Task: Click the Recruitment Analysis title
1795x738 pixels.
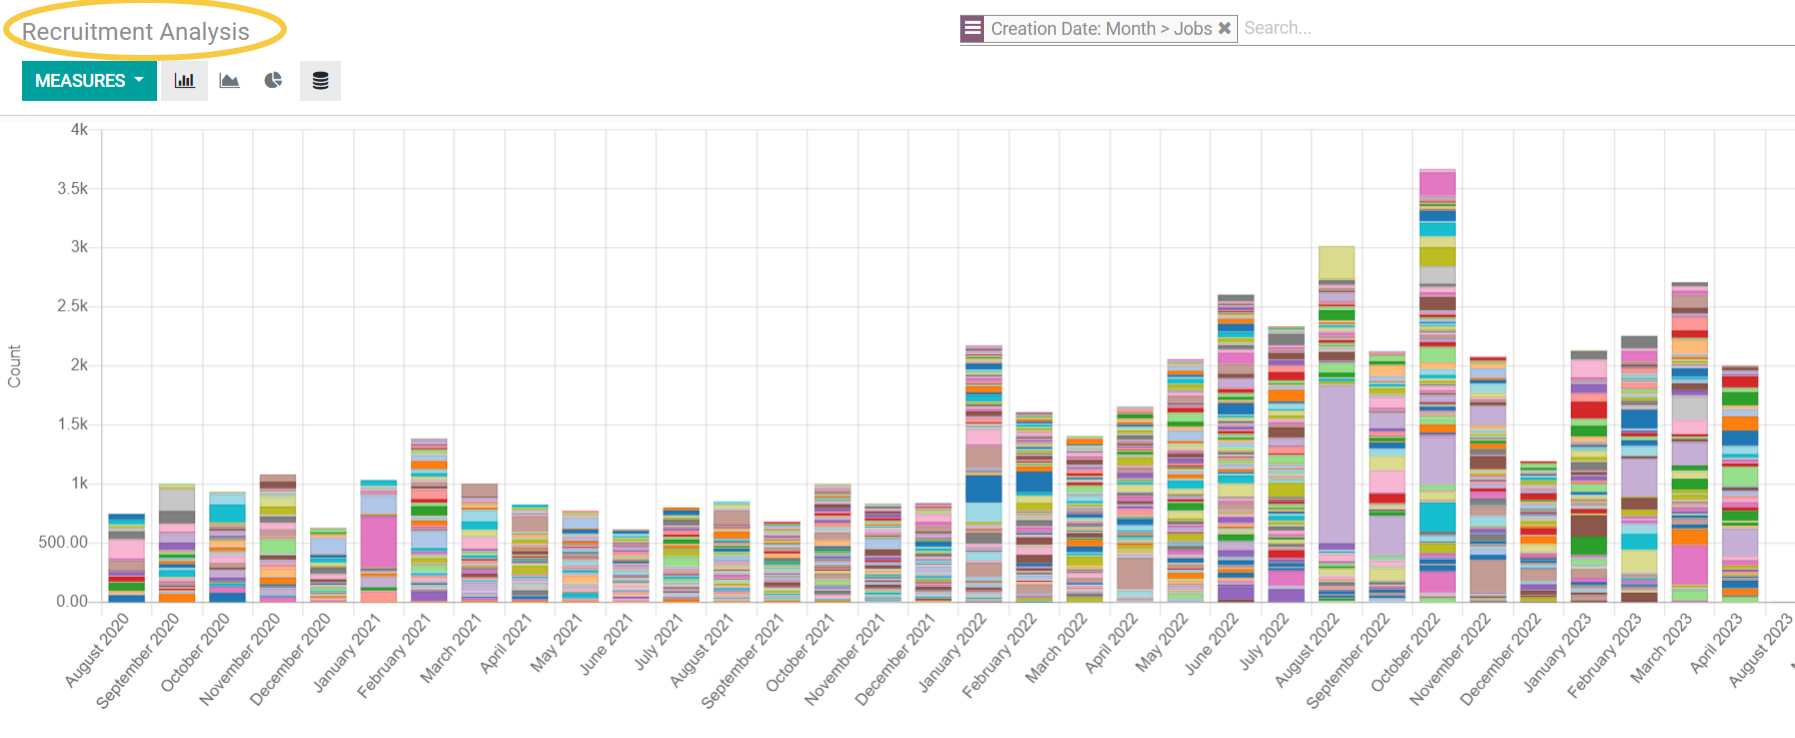Action: pyautogui.click(x=136, y=32)
